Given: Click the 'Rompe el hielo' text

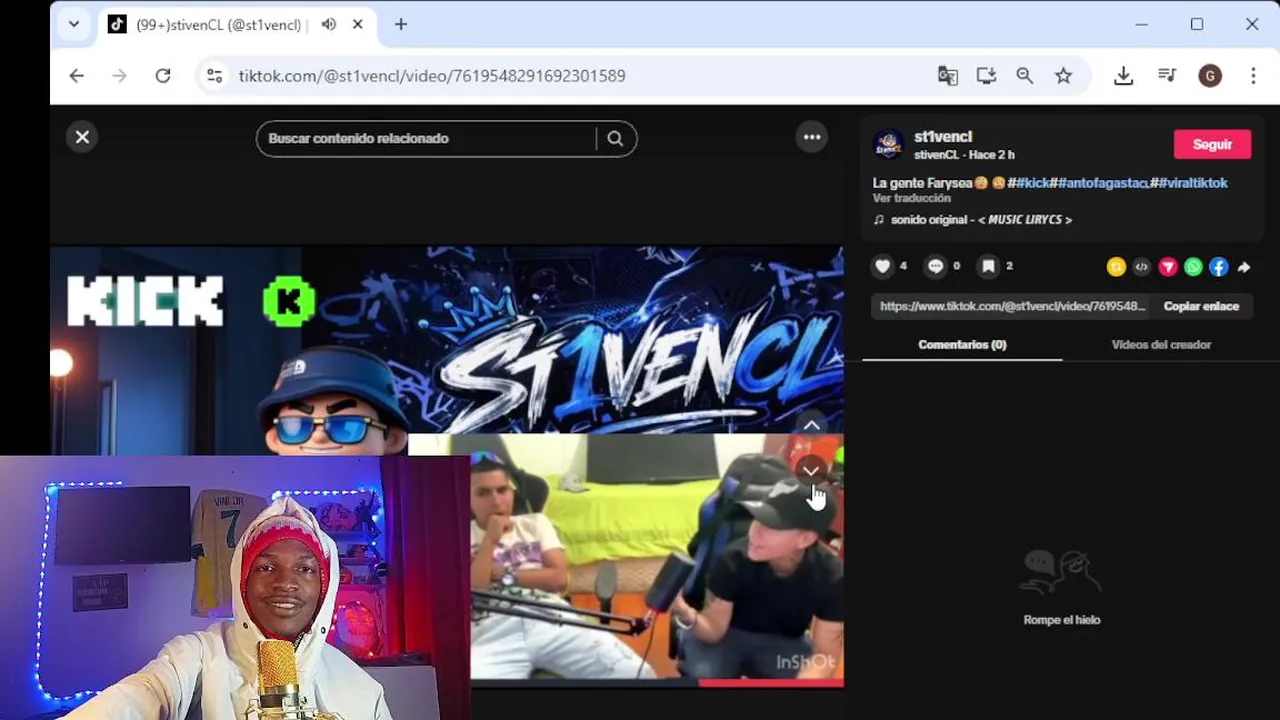Looking at the screenshot, I should click(1062, 620).
